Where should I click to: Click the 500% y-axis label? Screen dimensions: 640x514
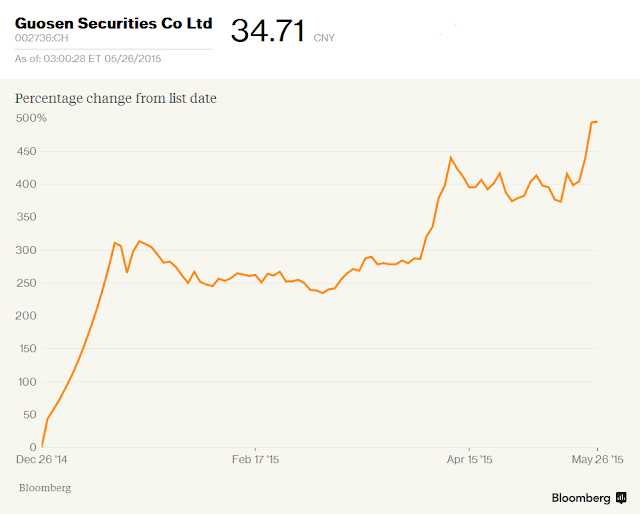(x=32, y=118)
